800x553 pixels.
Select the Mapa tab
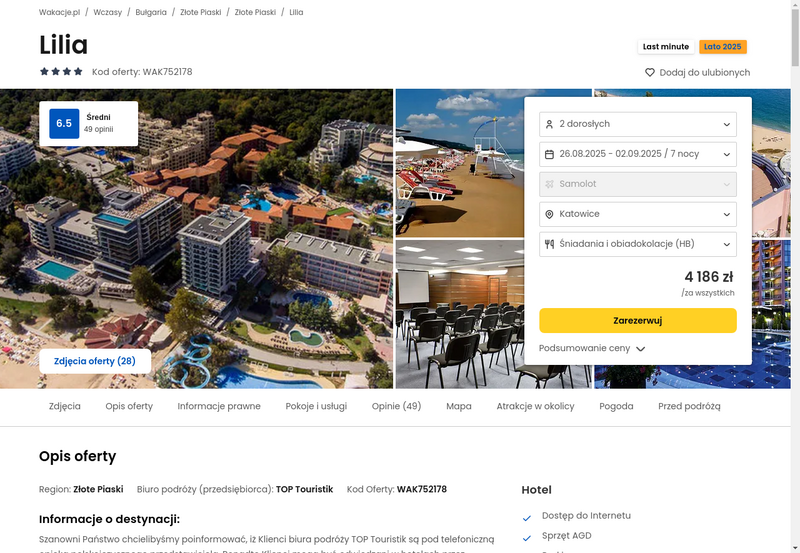tap(459, 407)
